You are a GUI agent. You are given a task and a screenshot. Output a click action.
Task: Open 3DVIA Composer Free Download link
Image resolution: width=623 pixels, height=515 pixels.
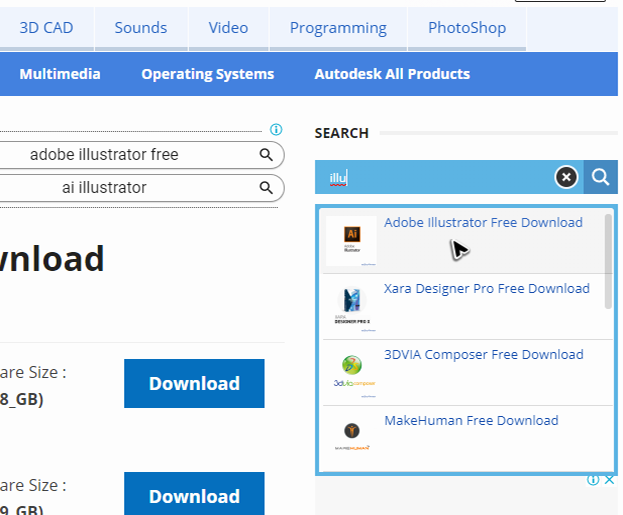(x=484, y=354)
